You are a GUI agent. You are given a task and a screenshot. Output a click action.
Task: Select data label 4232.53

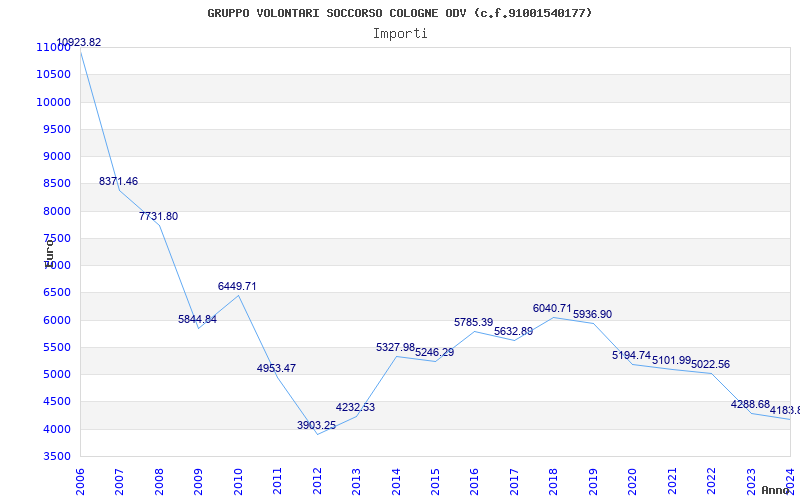coord(356,407)
